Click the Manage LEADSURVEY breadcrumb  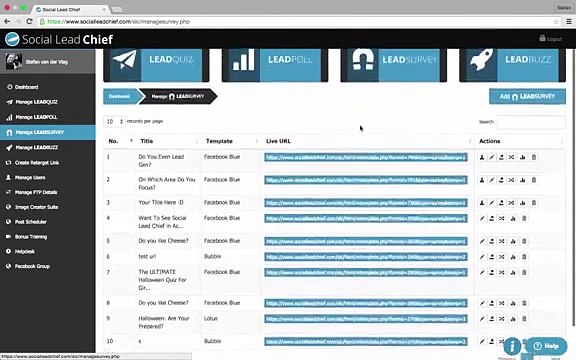[178, 96]
